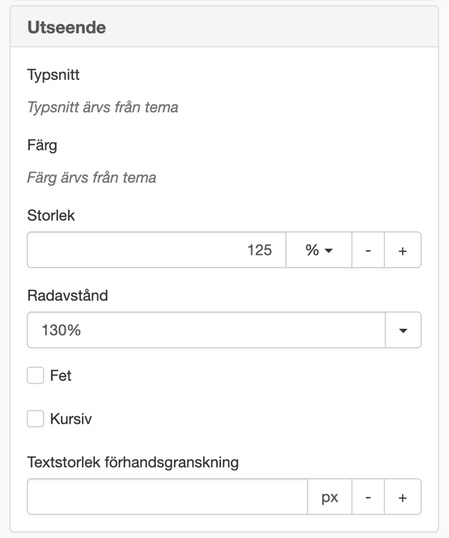
Task: Decrease Storlek with the minus button
Action: click(368, 250)
